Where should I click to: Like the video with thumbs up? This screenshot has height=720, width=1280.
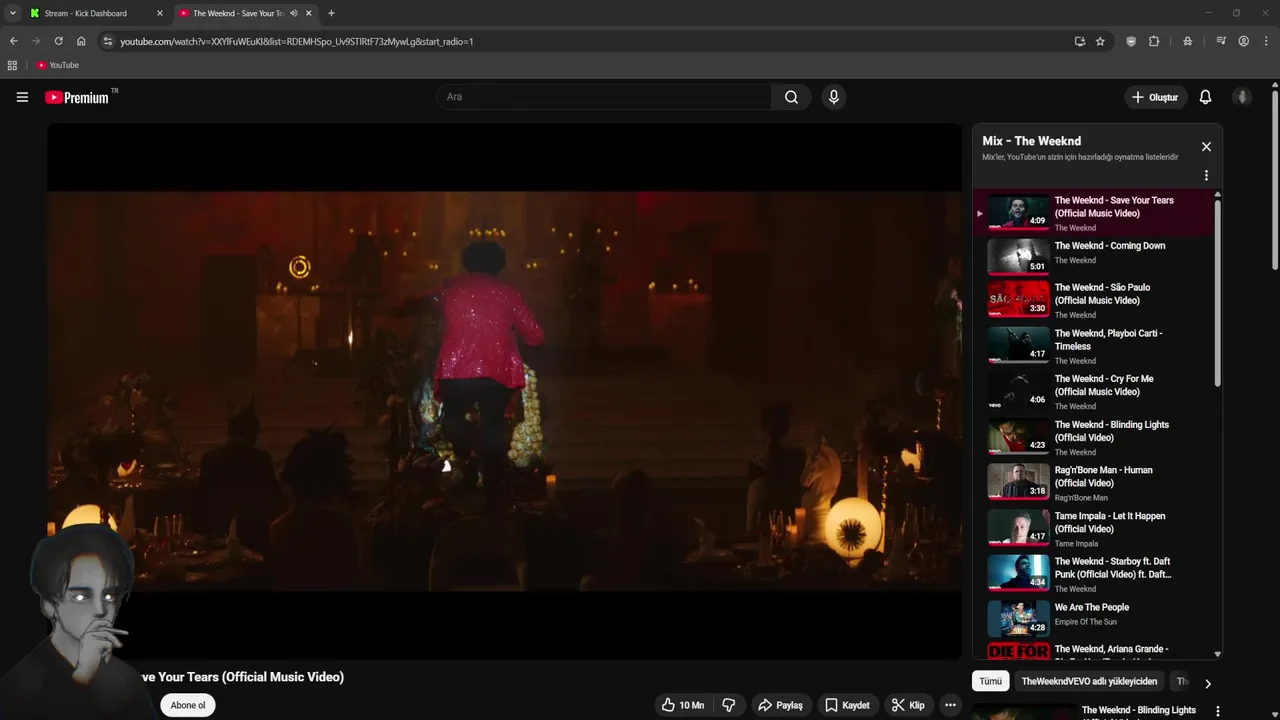point(682,705)
